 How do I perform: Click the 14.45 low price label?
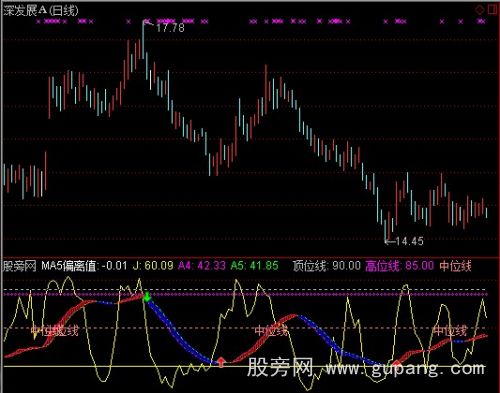(409, 241)
